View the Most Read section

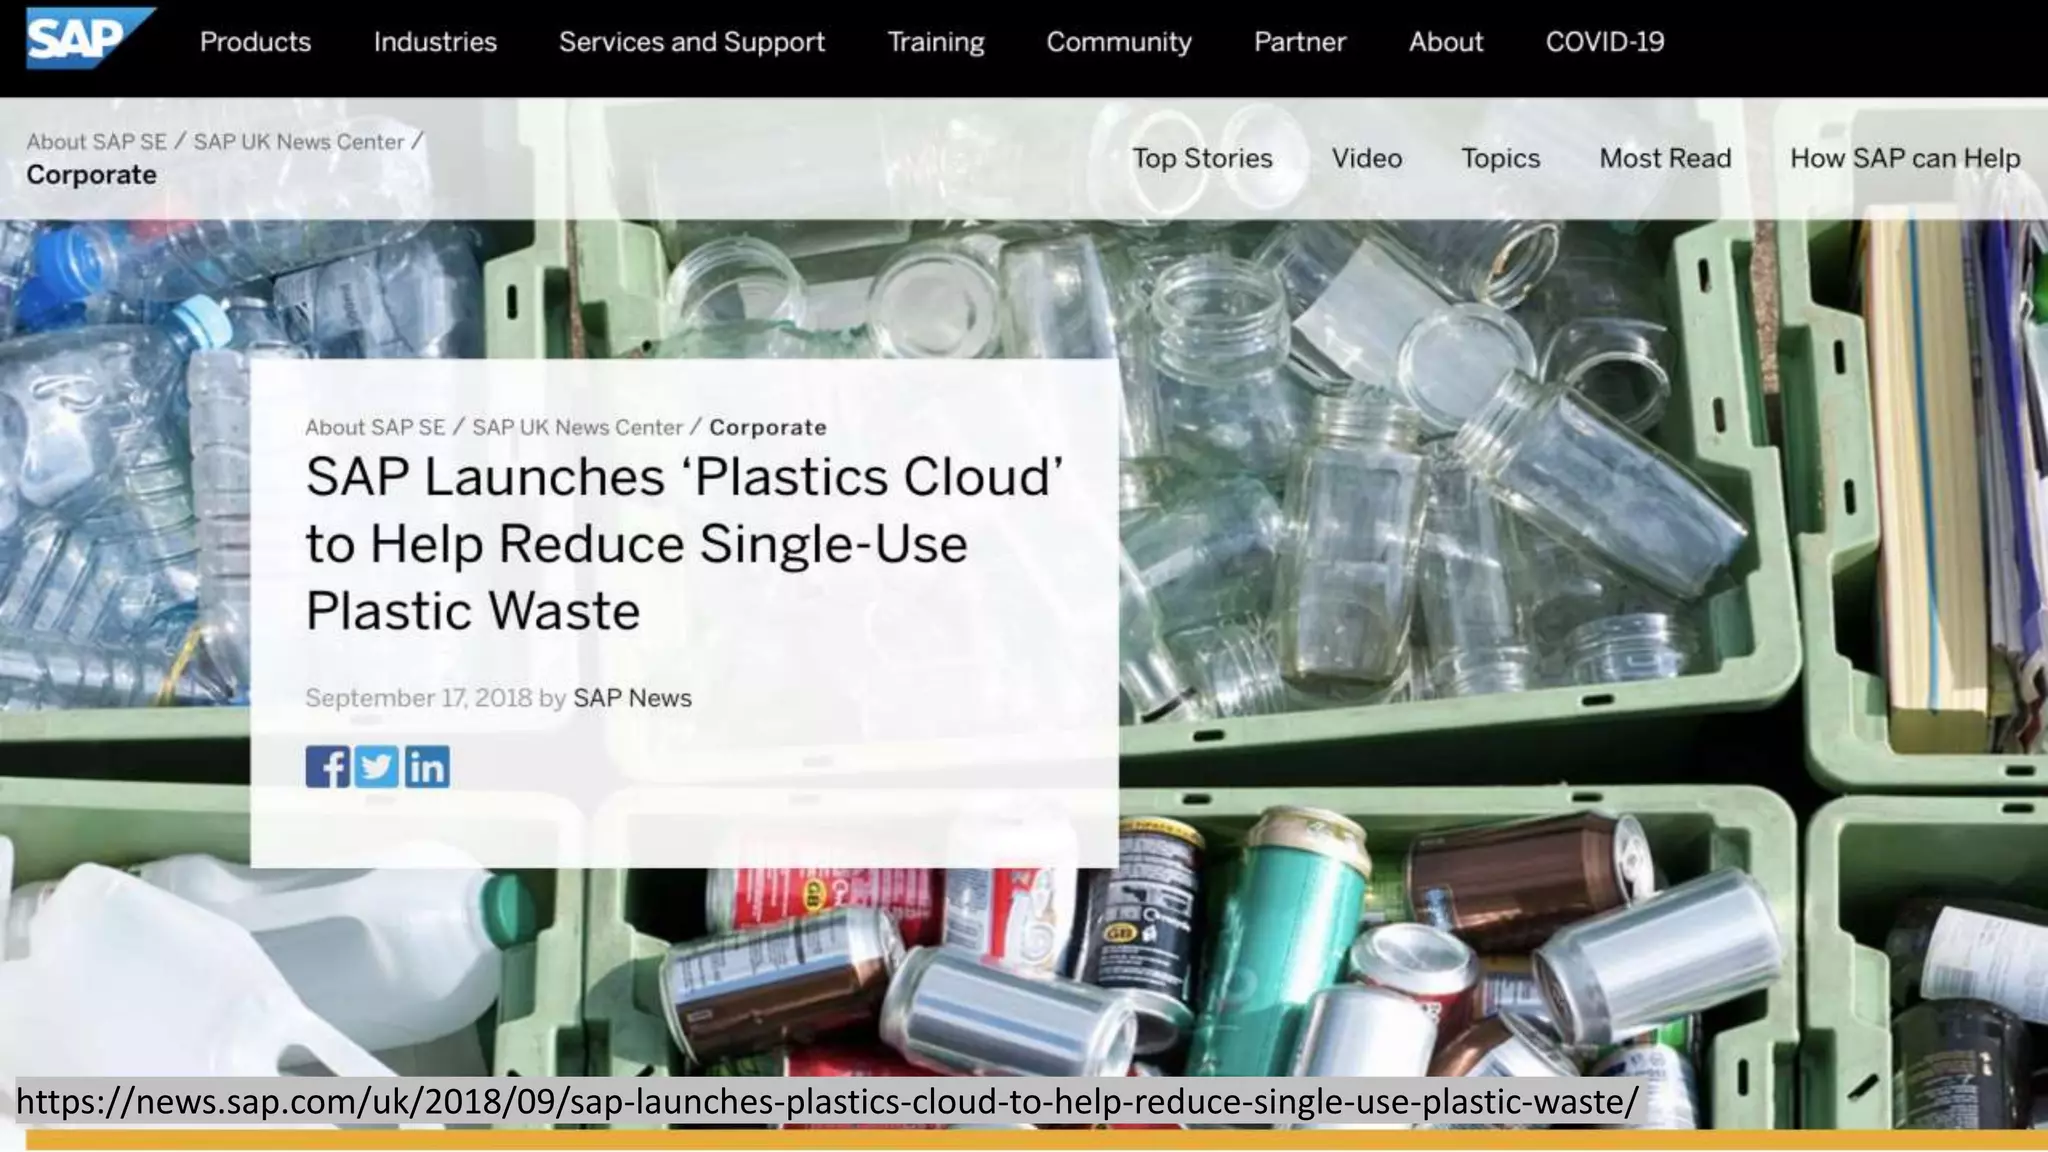pyautogui.click(x=1665, y=158)
